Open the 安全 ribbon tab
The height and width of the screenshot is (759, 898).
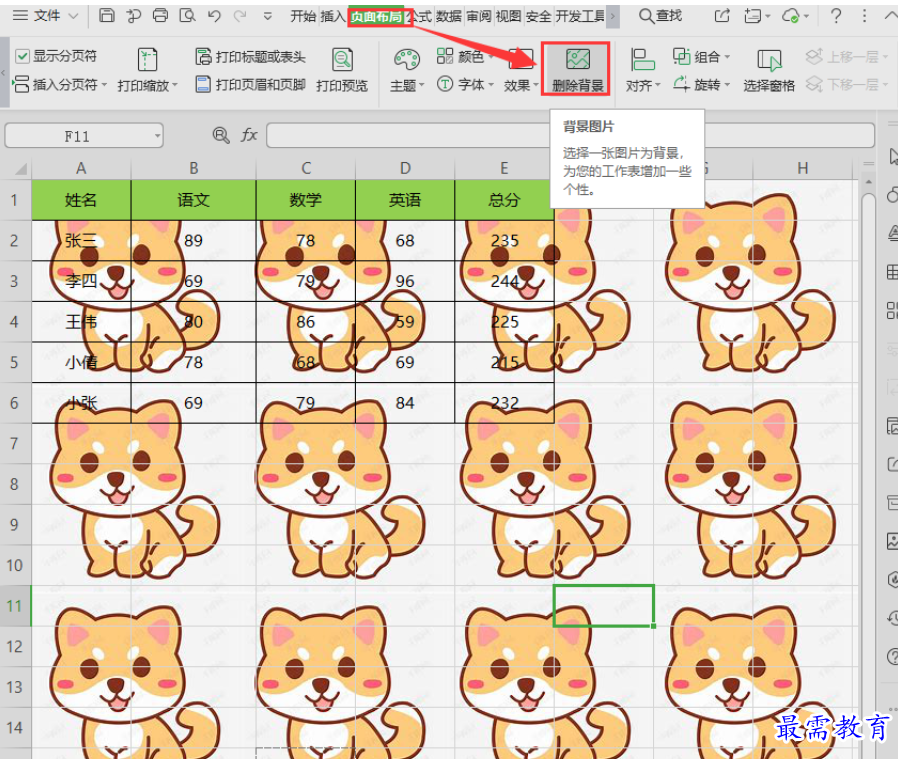pos(538,17)
